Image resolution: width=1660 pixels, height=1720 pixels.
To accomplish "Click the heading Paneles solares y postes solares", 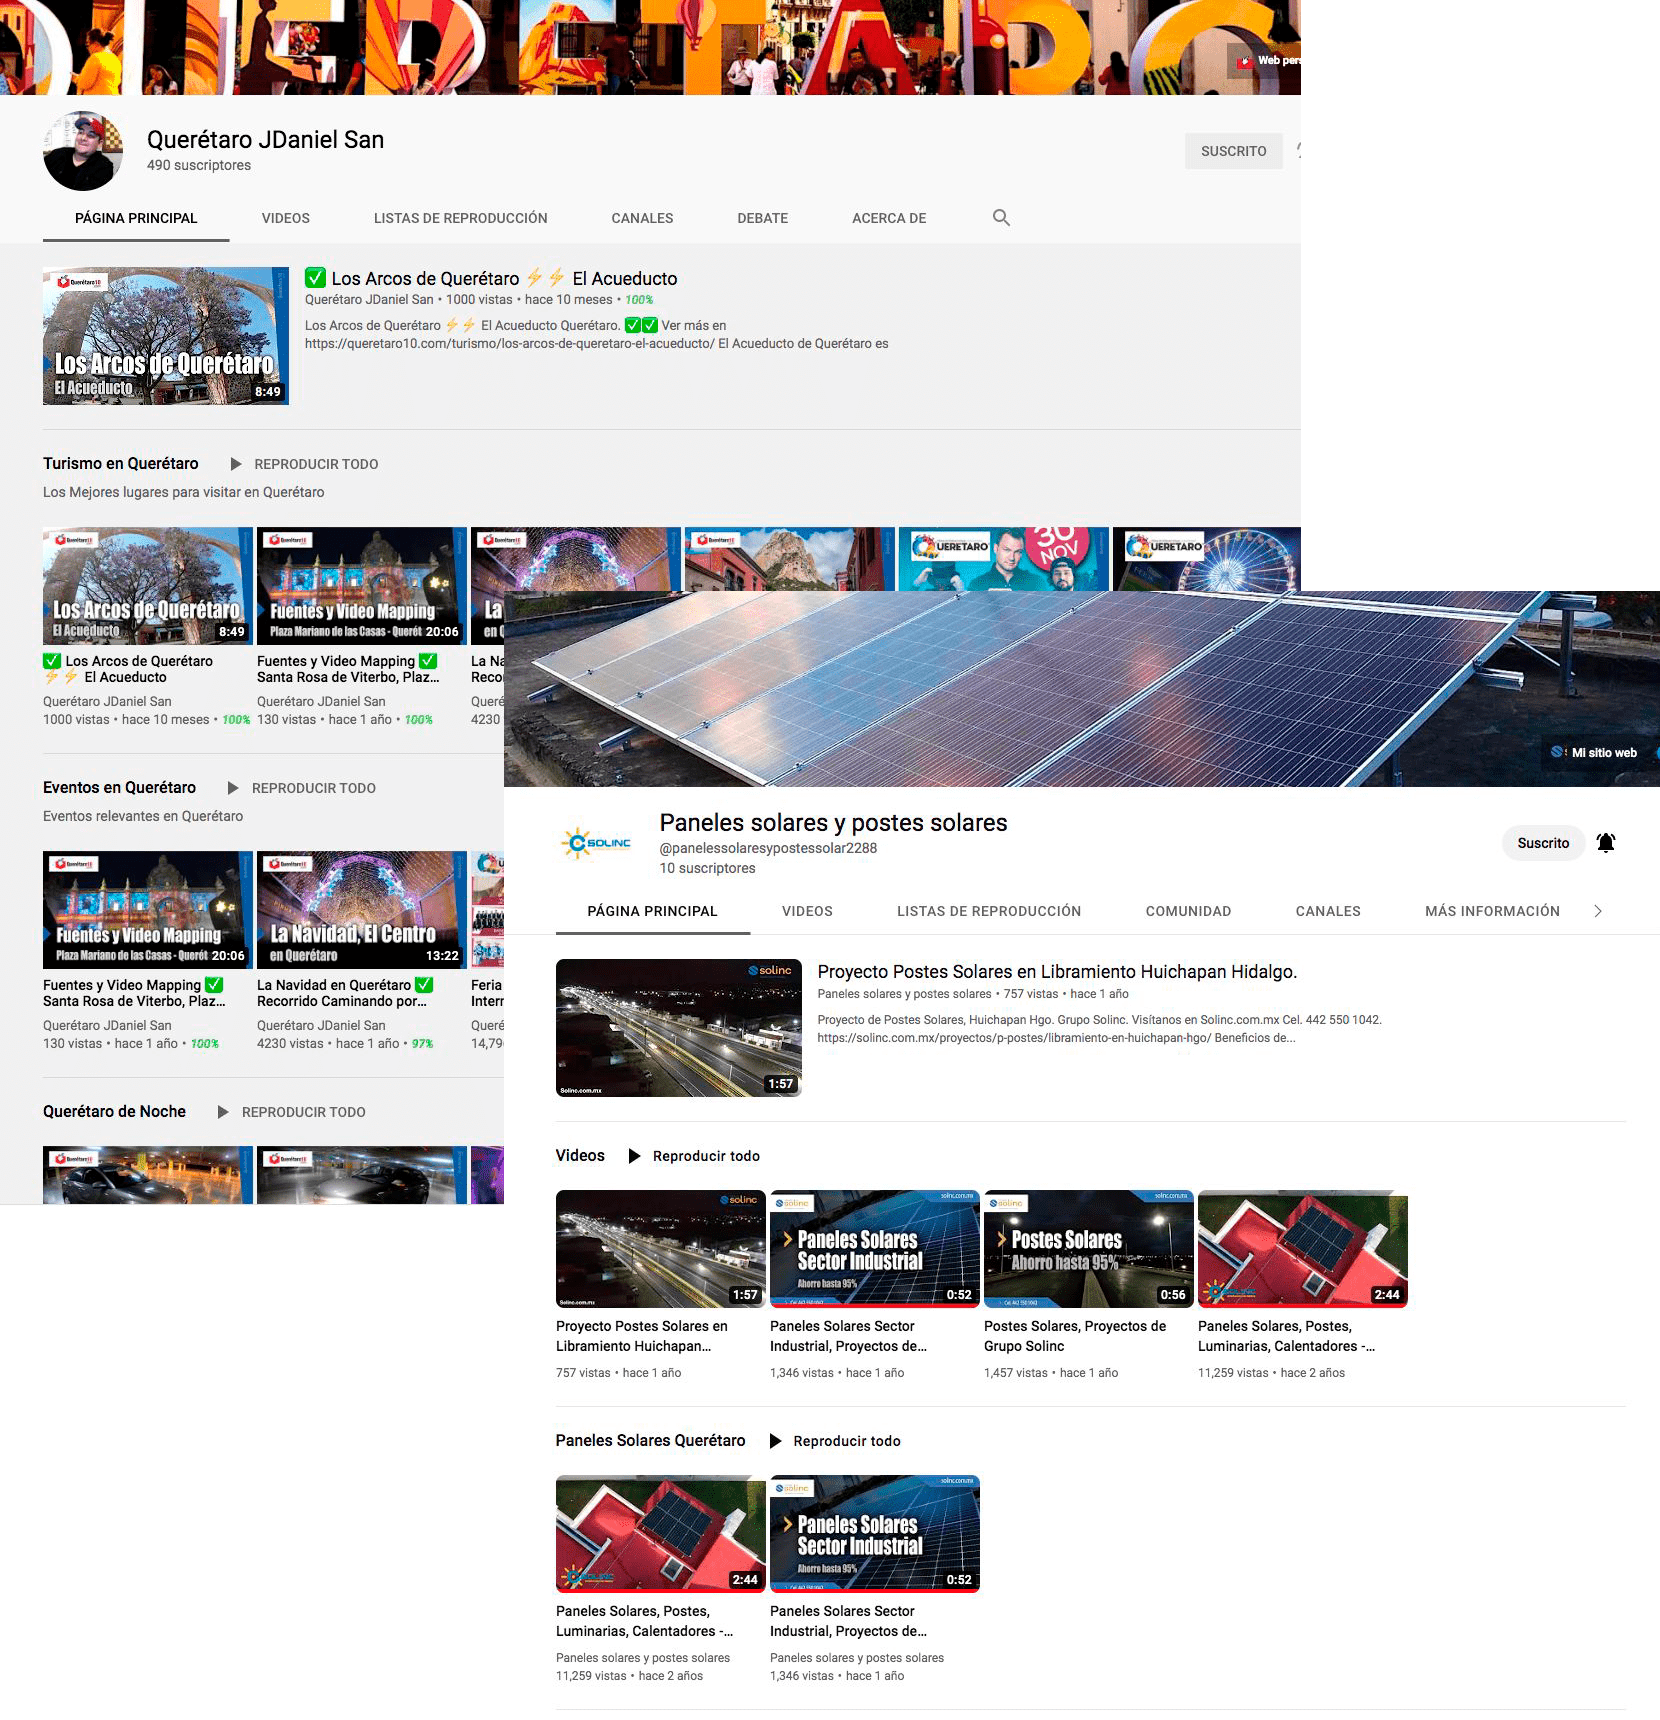I will (x=833, y=823).
